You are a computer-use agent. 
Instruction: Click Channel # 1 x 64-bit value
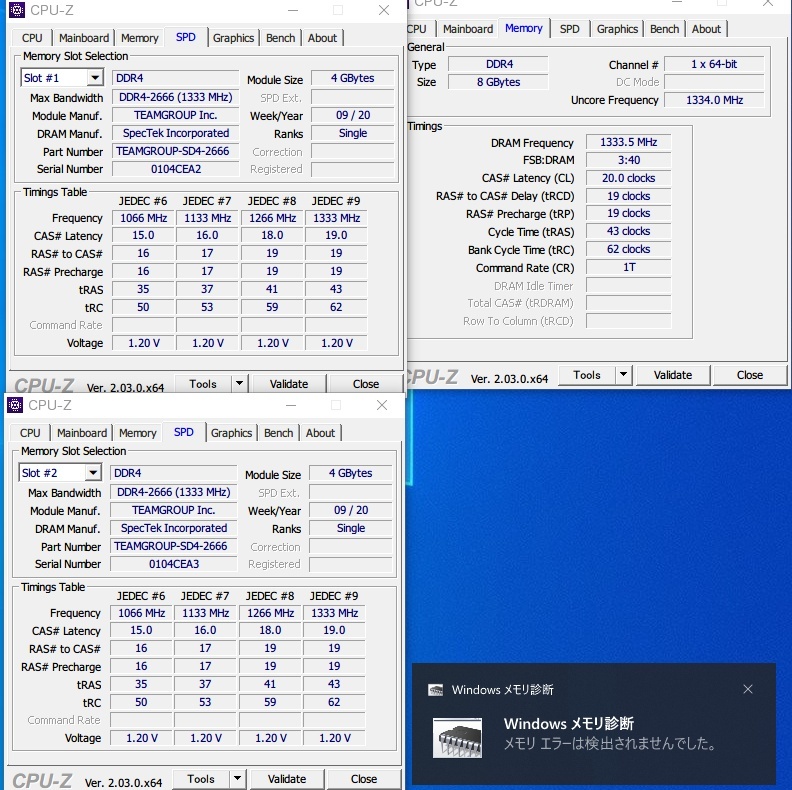click(714, 64)
